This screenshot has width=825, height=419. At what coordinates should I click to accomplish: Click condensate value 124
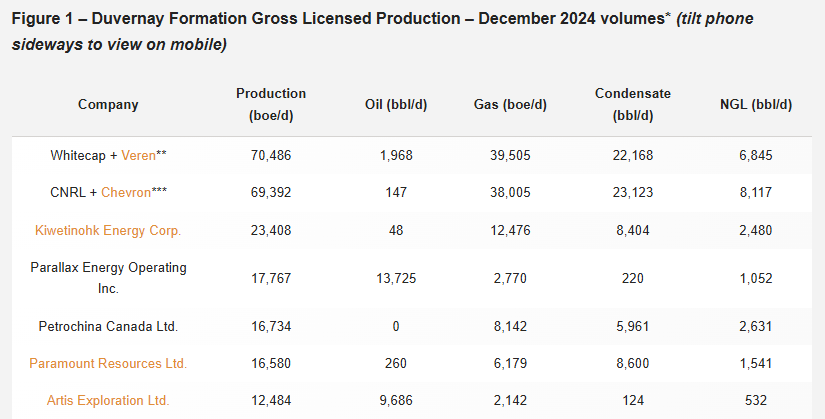click(x=633, y=401)
